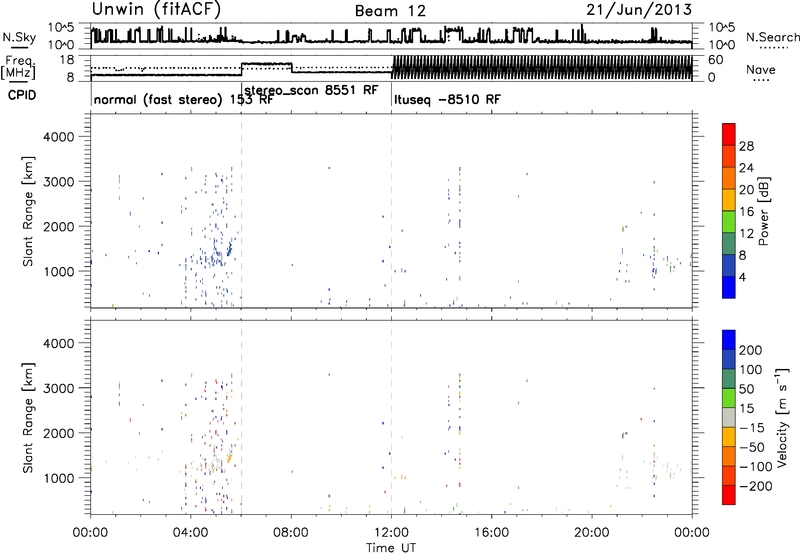Click bright green 15-50 velocity colorbar segment
This screenshot has width=800, height=554.
click(x=729, y=398)
